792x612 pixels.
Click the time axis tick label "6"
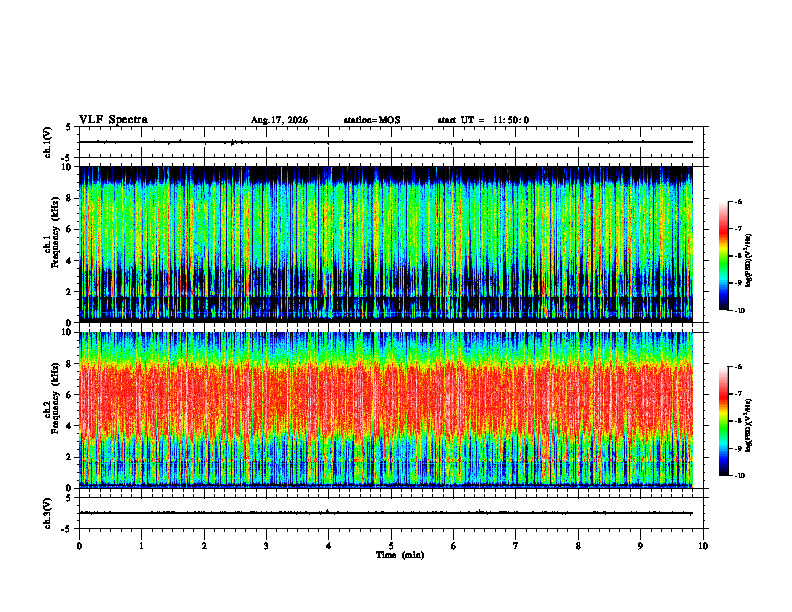454,546
